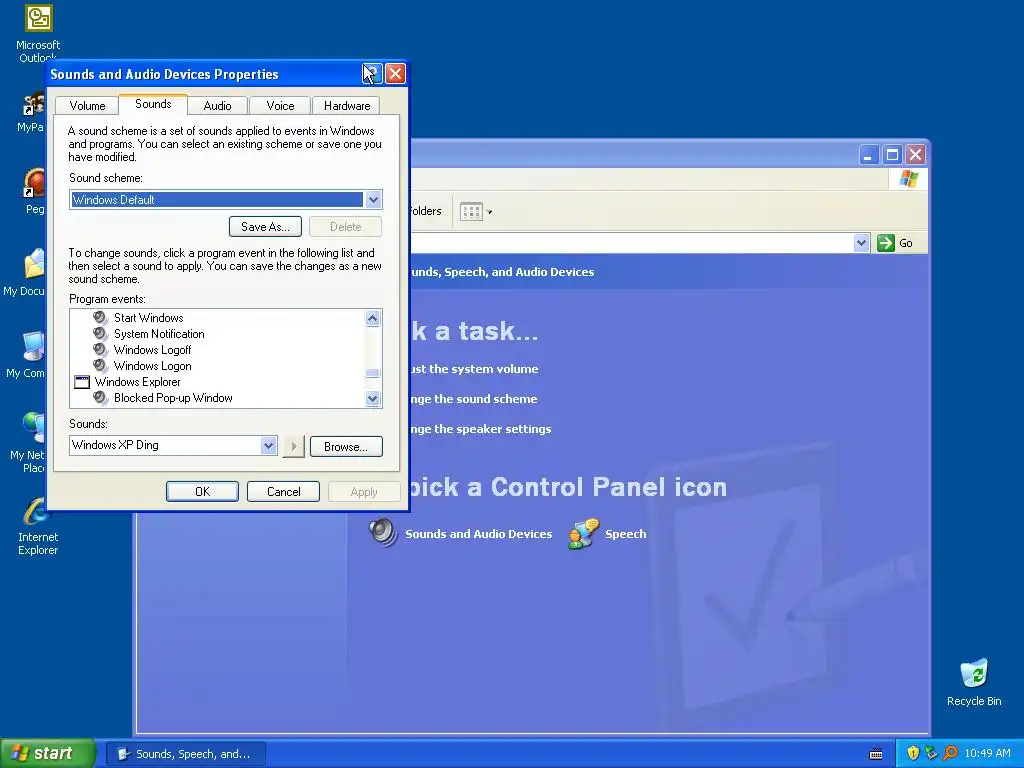Click the speaker icon beside Windows Logoff
Image resolution: width=1024 pixels, height=768 pixels.
[x=100, y=349]
